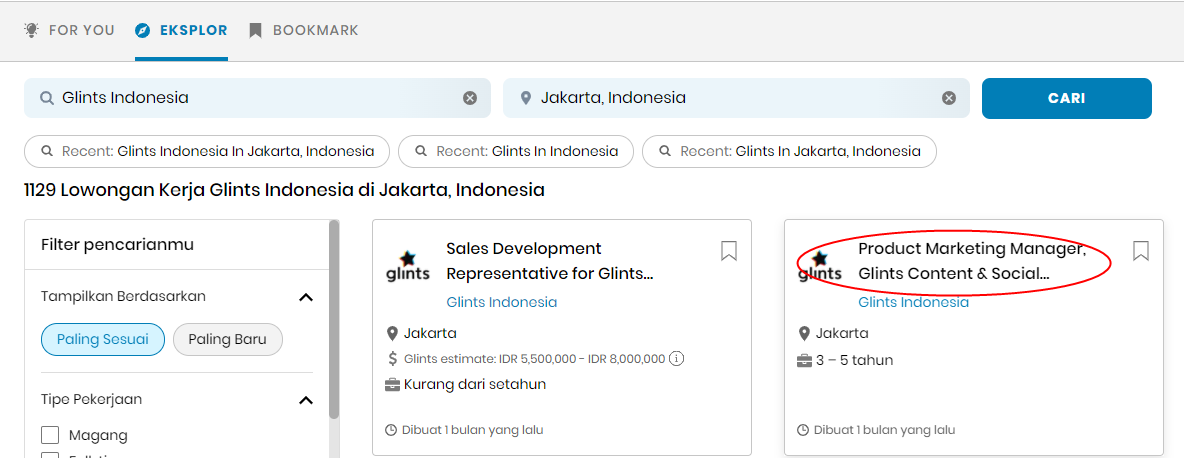
Task: Sort results by Paling Baru
Action: pyautogui.click(x=228, y=340)
